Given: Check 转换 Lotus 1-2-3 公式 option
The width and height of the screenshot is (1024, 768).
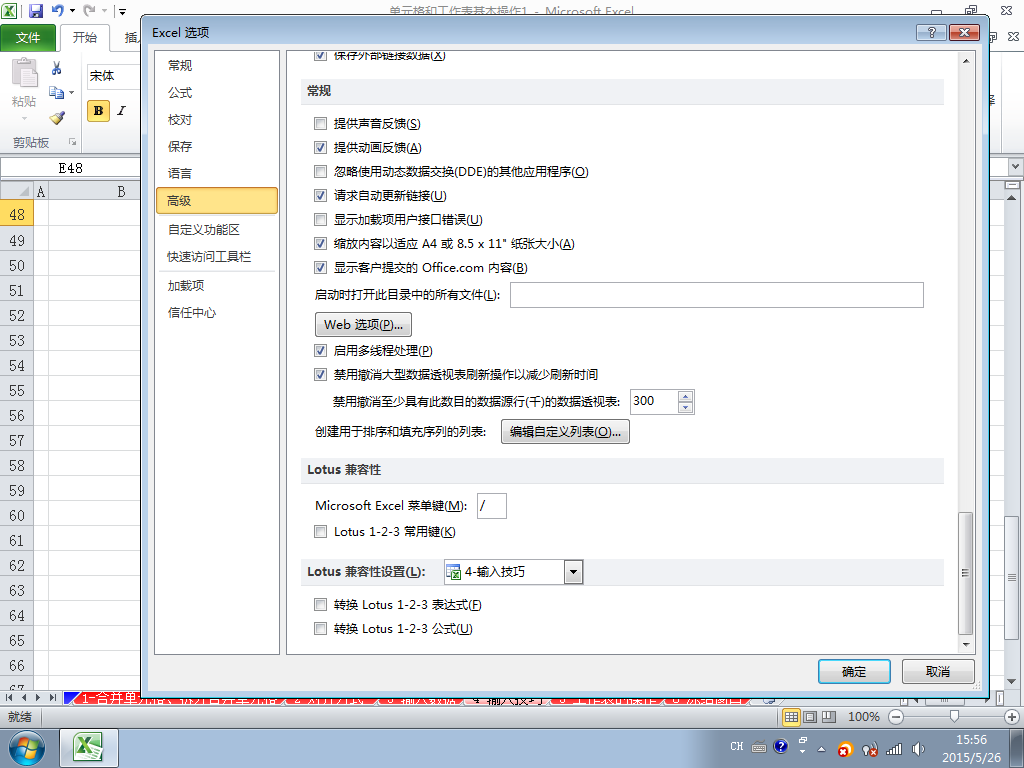Looking at the screenshot, I should pos(320,629).
